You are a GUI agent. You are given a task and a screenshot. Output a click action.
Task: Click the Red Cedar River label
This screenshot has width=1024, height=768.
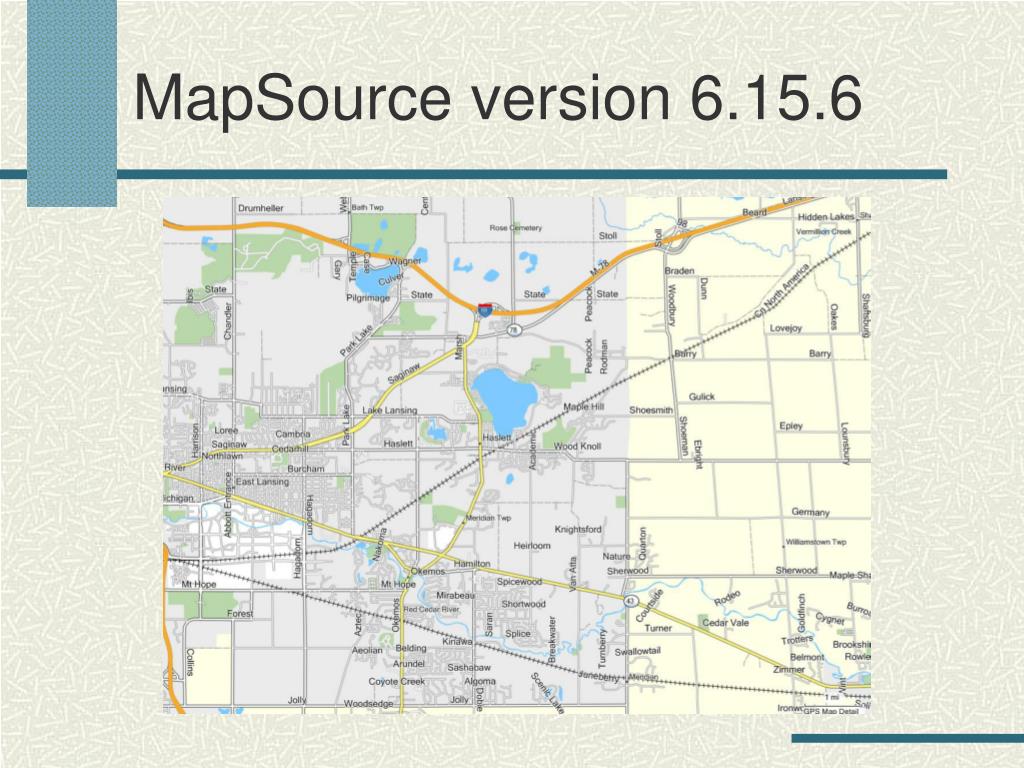431,609
